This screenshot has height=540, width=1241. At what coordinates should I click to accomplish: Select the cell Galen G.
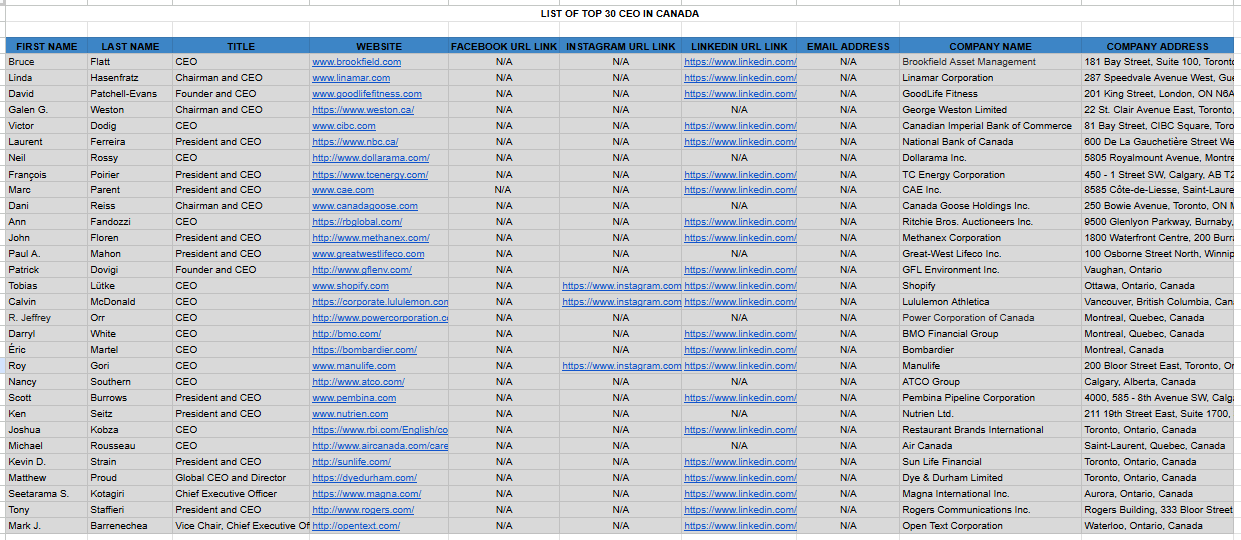pos(47,110)
